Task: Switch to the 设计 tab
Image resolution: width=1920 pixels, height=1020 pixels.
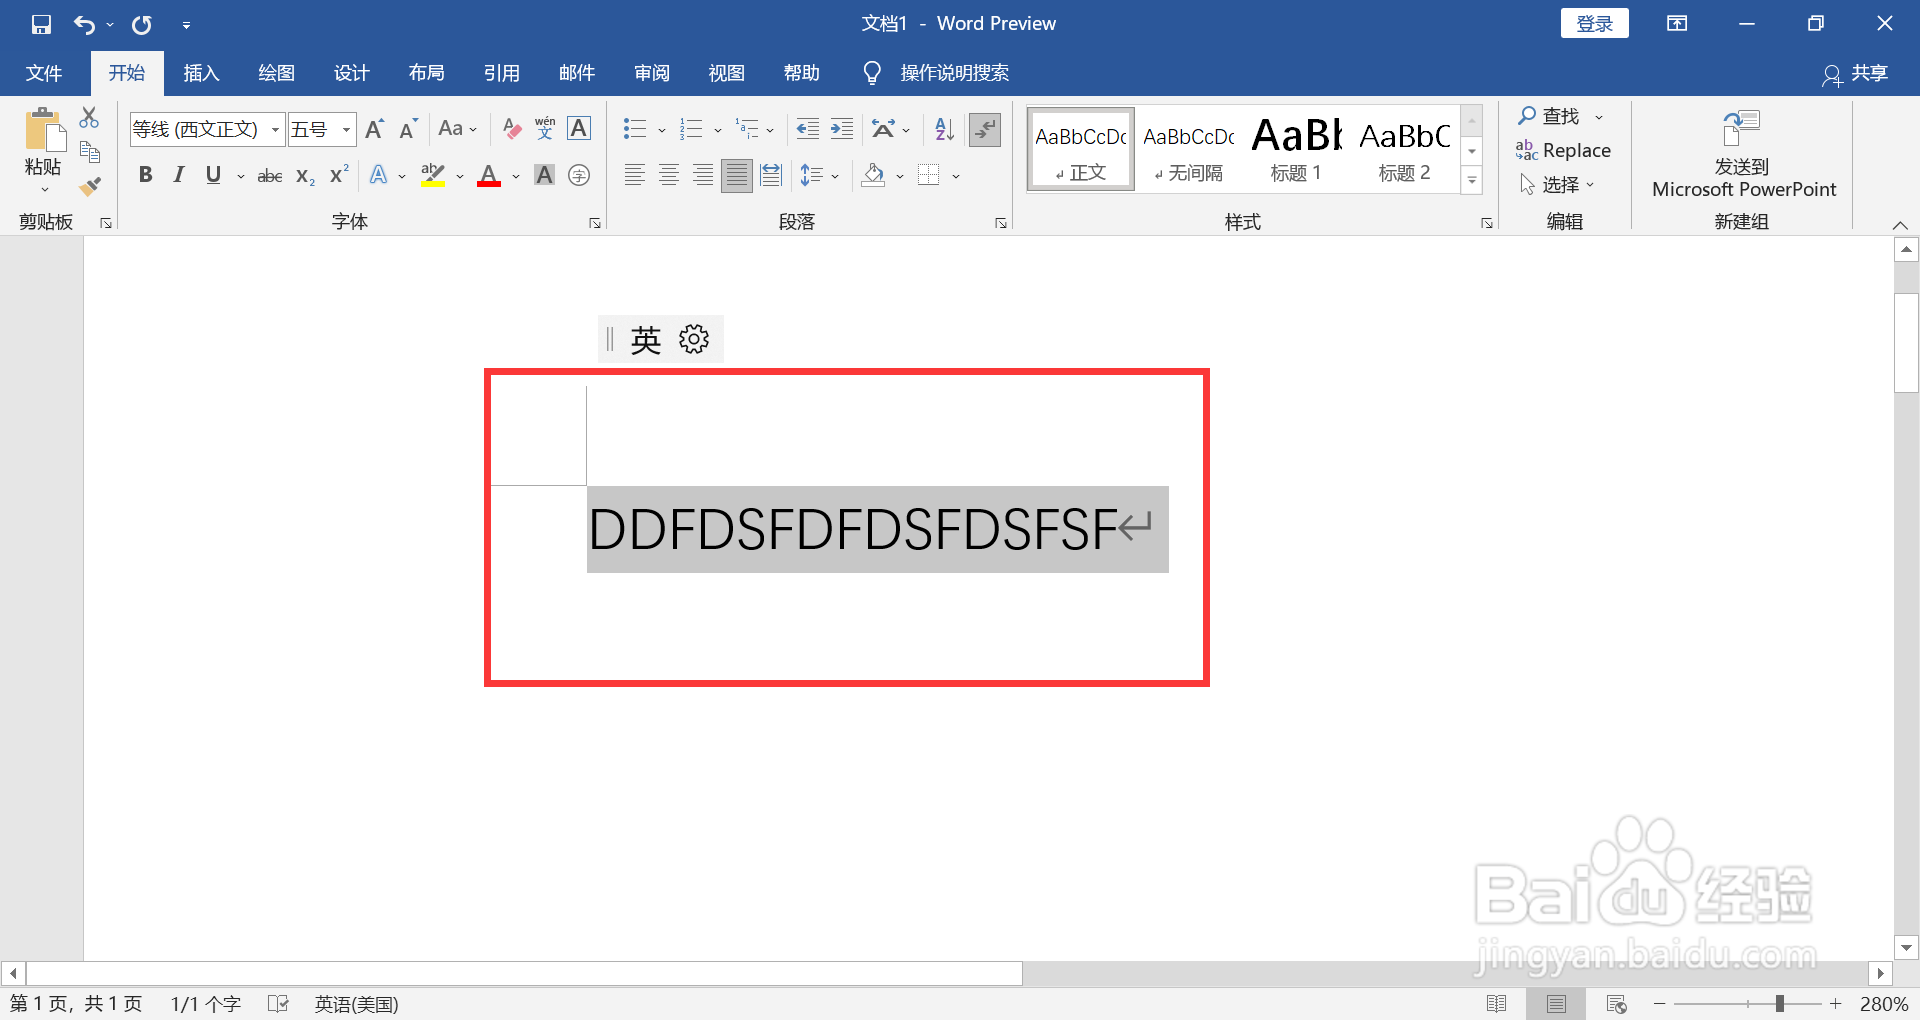Action: point(351,73)
